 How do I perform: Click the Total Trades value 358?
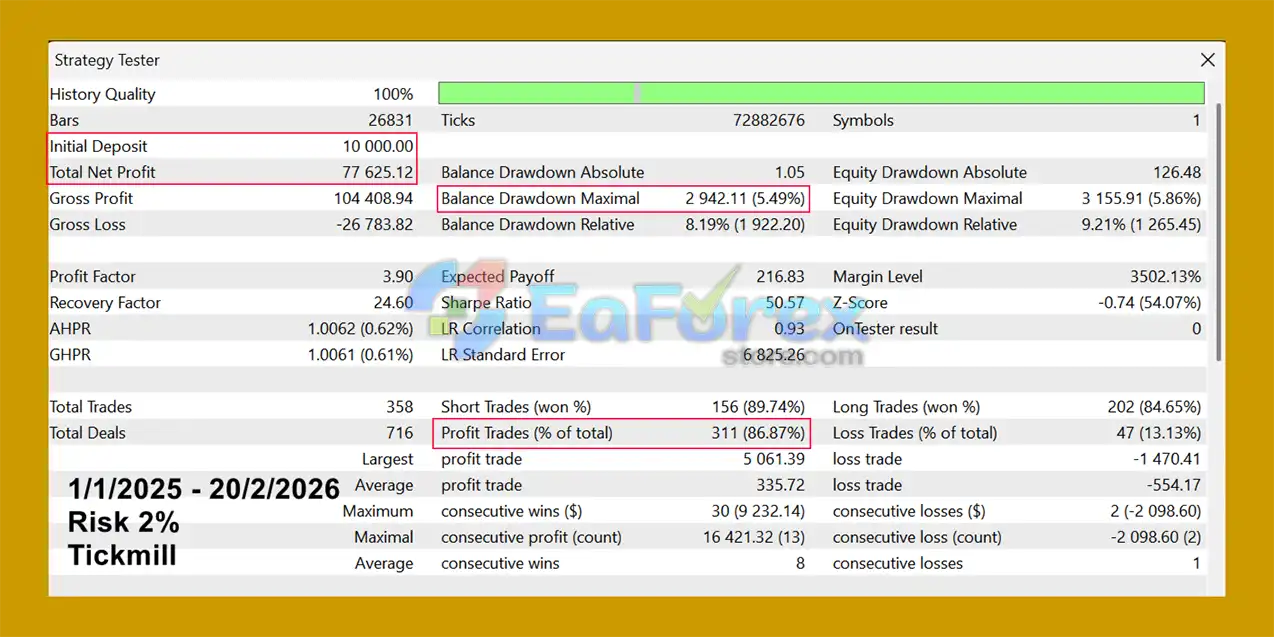399,407
